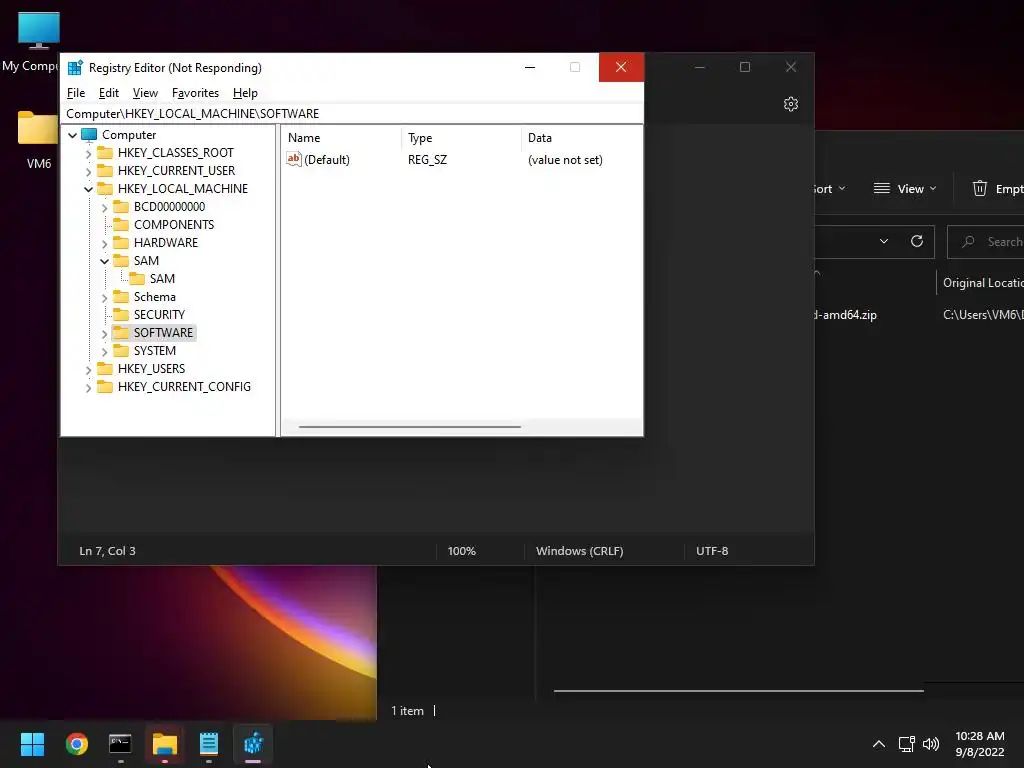Screen dimensions: 1024x768
Task: Collapse the SAM parent key
Action: pyautogui.click(x=104, y=261)
